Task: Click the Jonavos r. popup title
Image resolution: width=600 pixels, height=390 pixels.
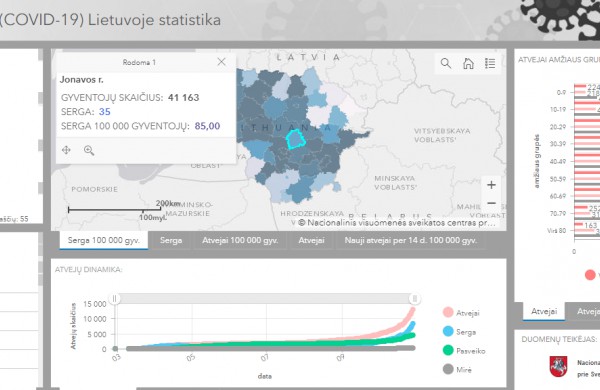Action: tap(82, 80)
